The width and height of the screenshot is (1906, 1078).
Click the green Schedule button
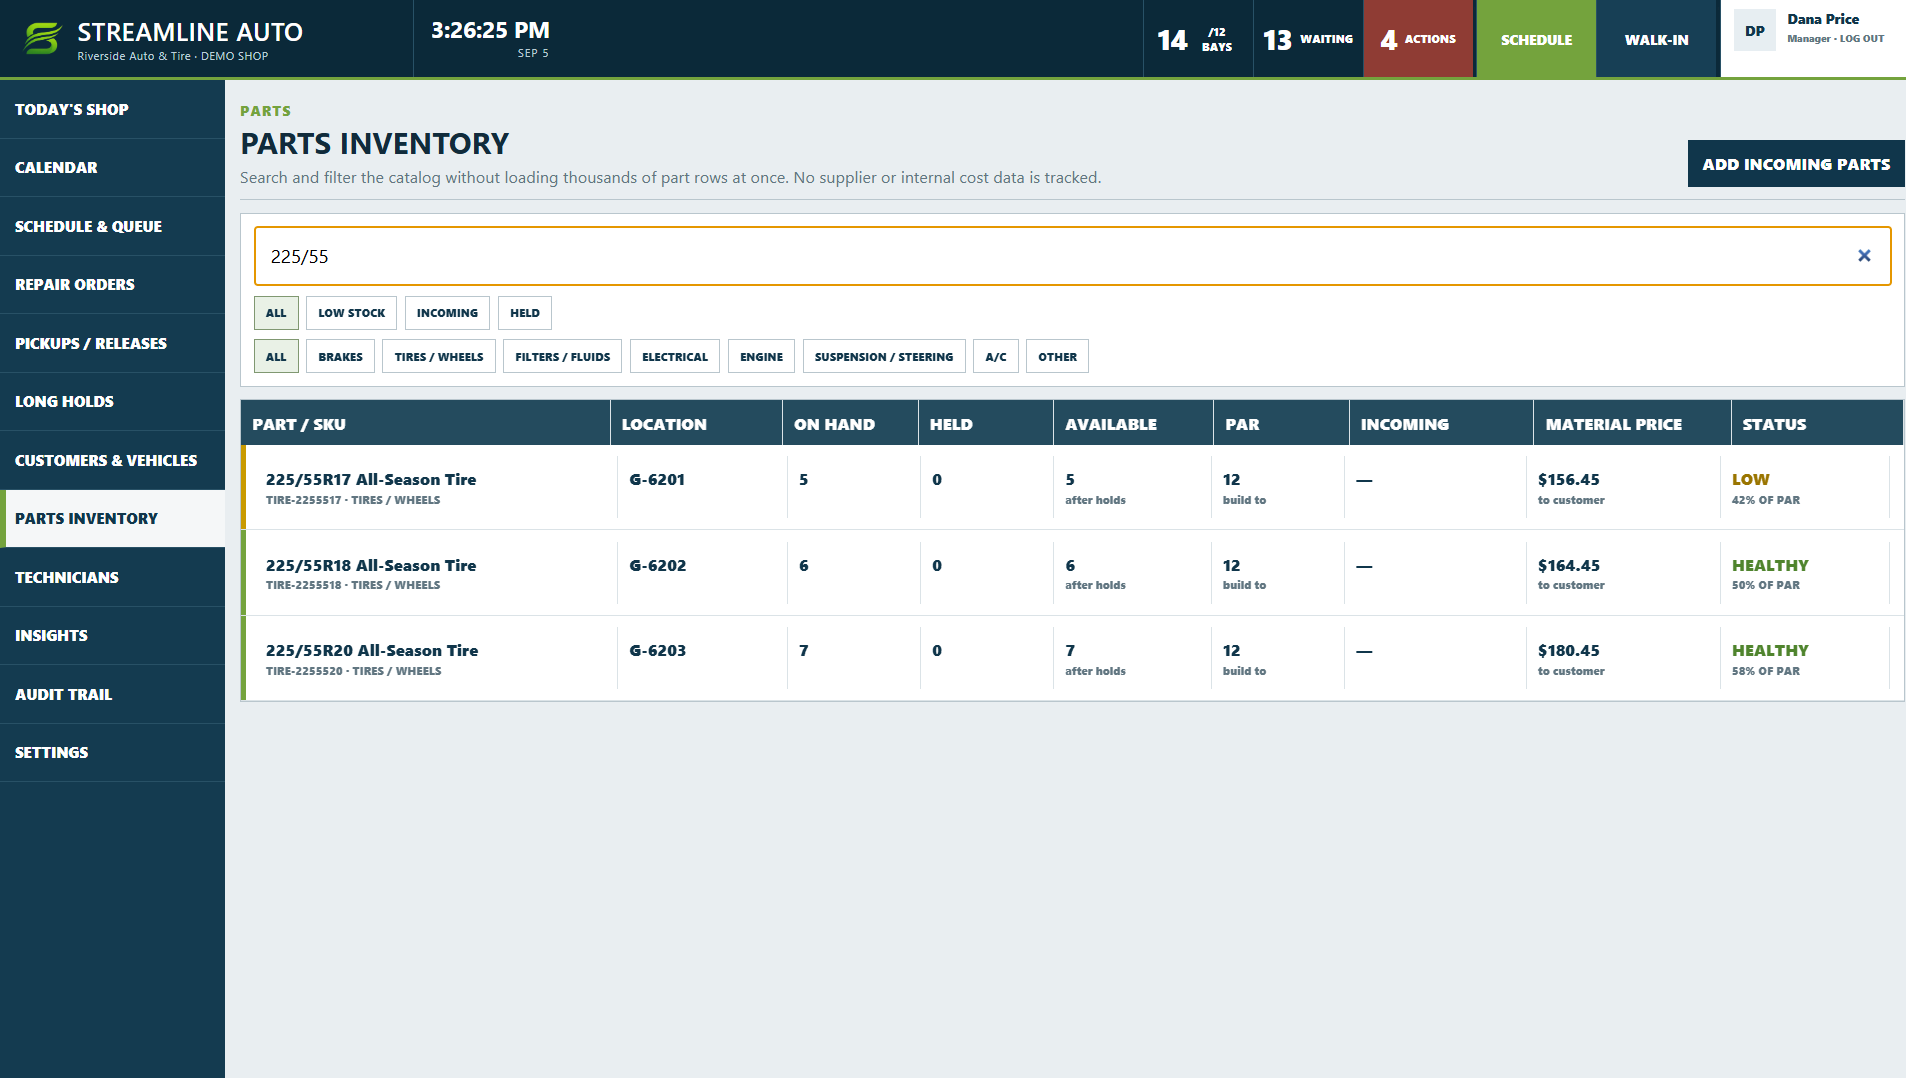point(1536,39)
